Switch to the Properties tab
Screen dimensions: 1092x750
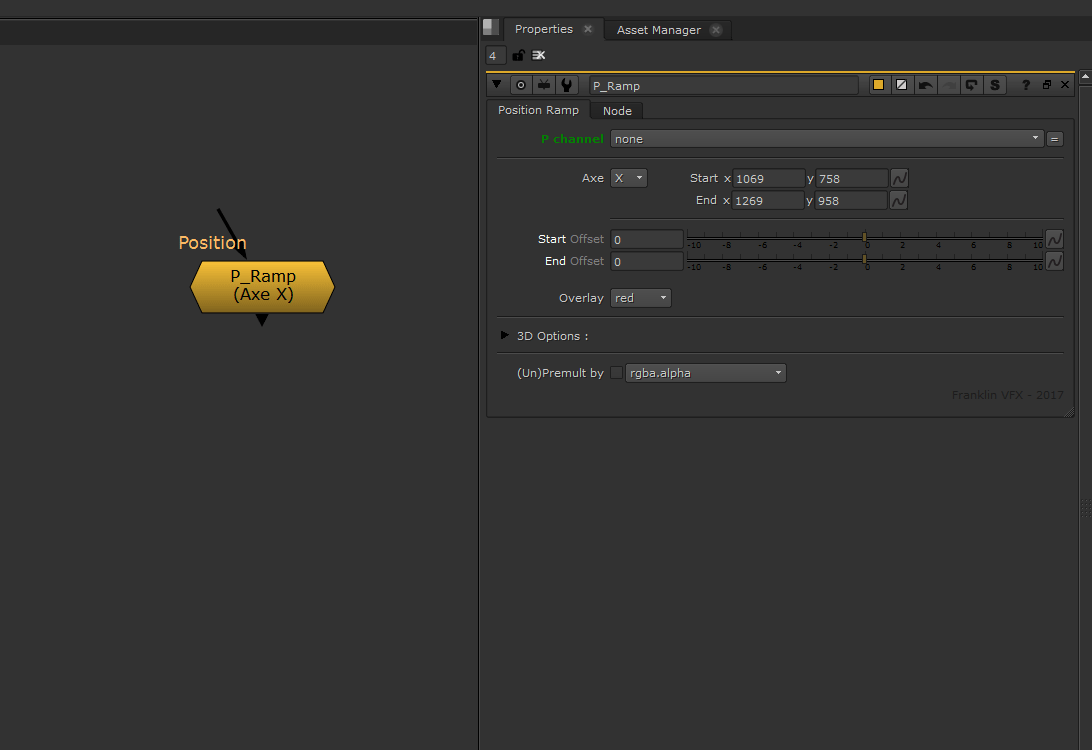coord(543,29)
